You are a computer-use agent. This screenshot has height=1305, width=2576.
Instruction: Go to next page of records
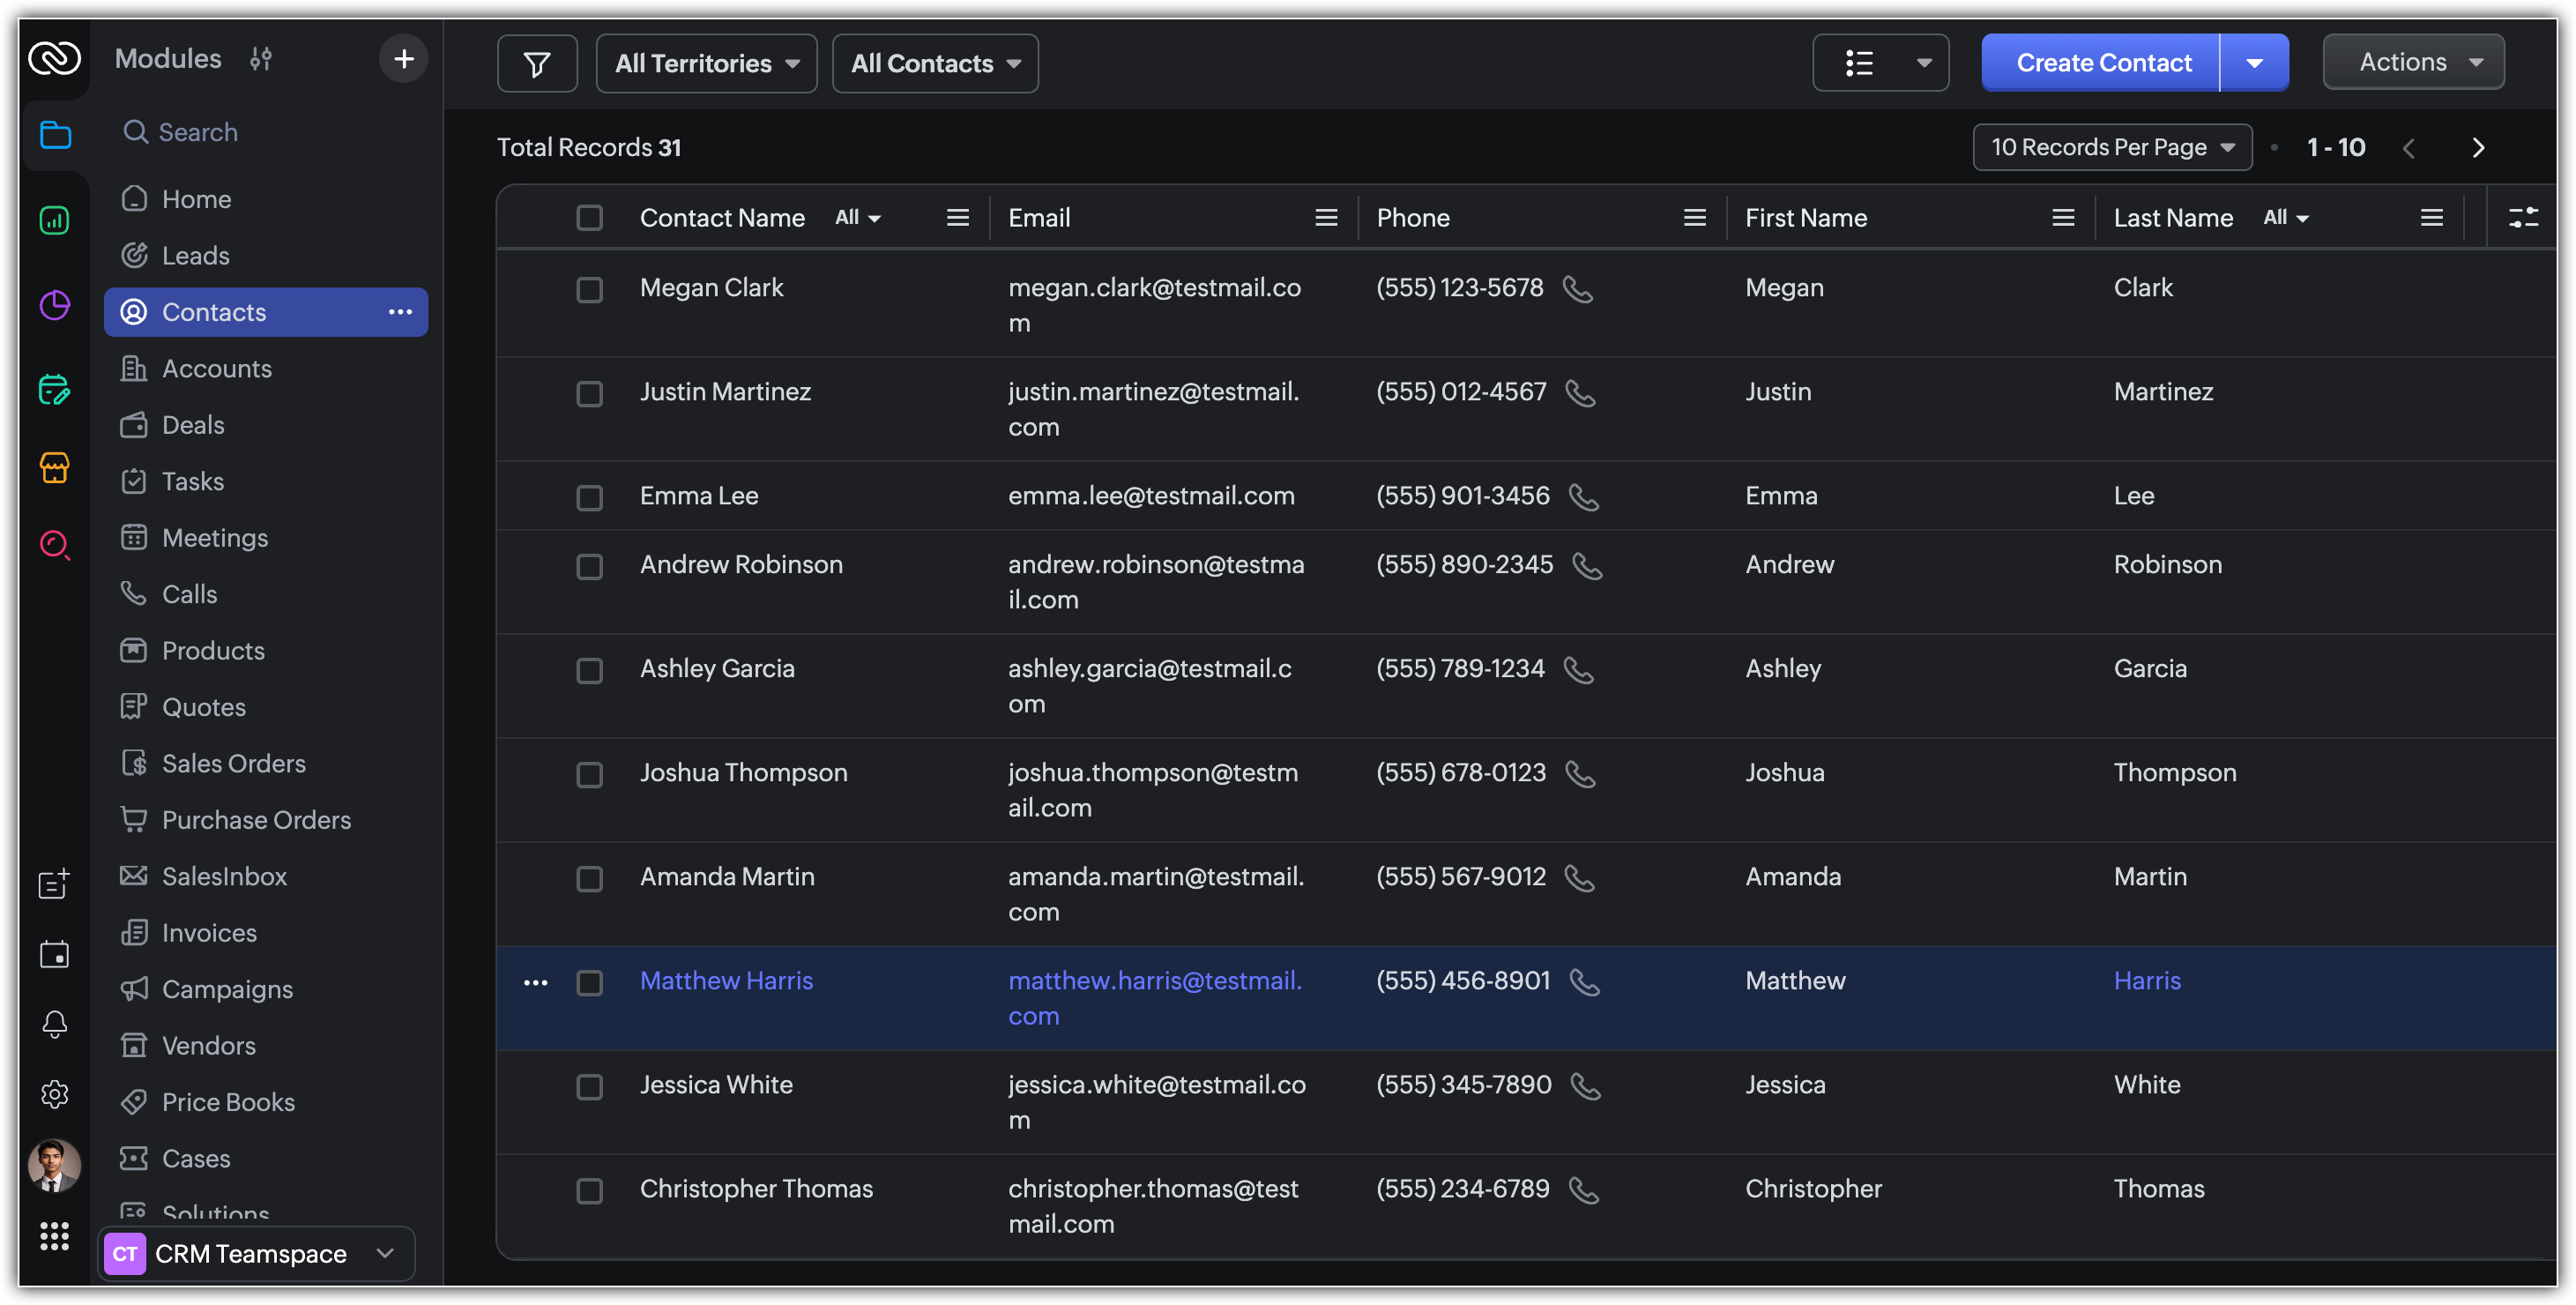tap(2478, 148)
